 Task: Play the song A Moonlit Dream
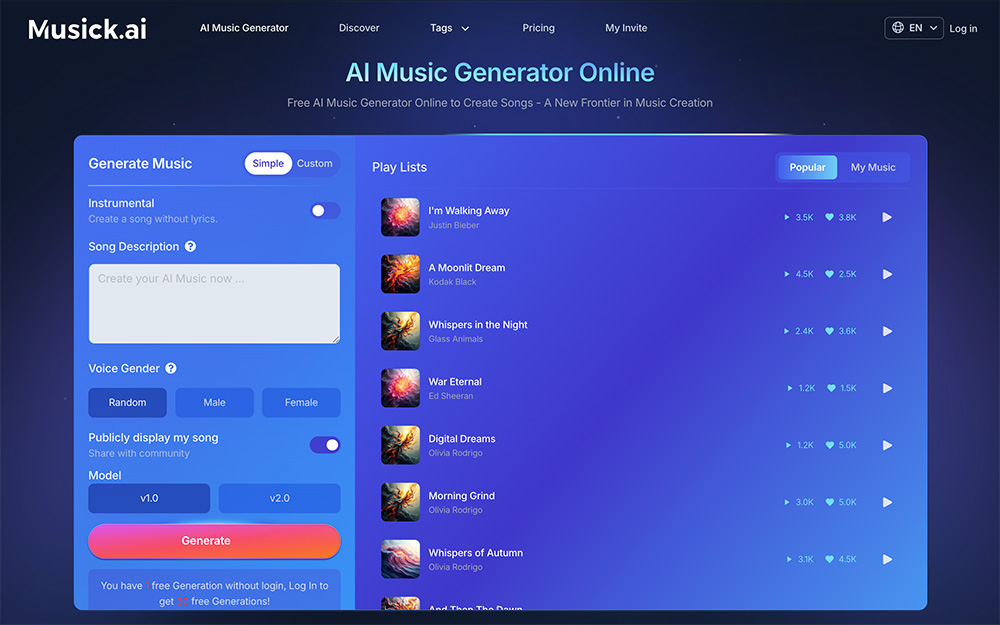tap(887, 274)
